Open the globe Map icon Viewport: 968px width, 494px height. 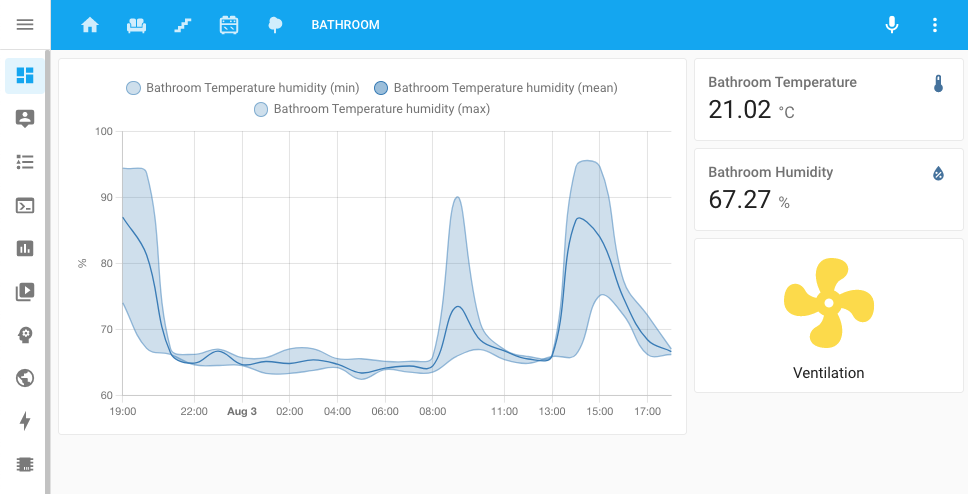tap(25, 378)
